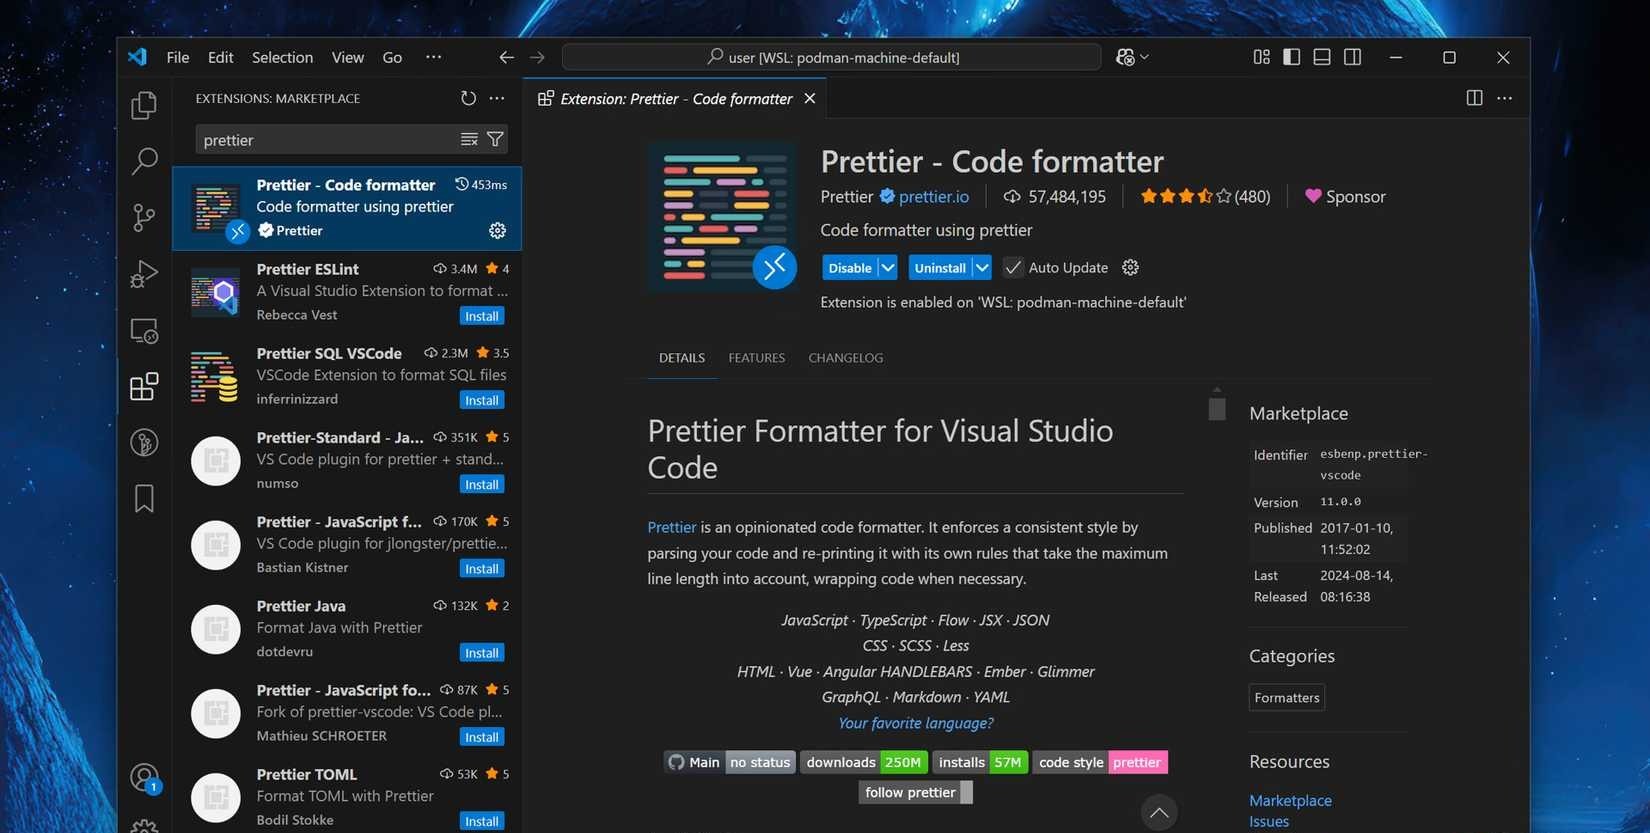Viewport: 1650px width, 833px height.
Task: Open Extensions panel more actions menu
Action: [x=497, y=98]
